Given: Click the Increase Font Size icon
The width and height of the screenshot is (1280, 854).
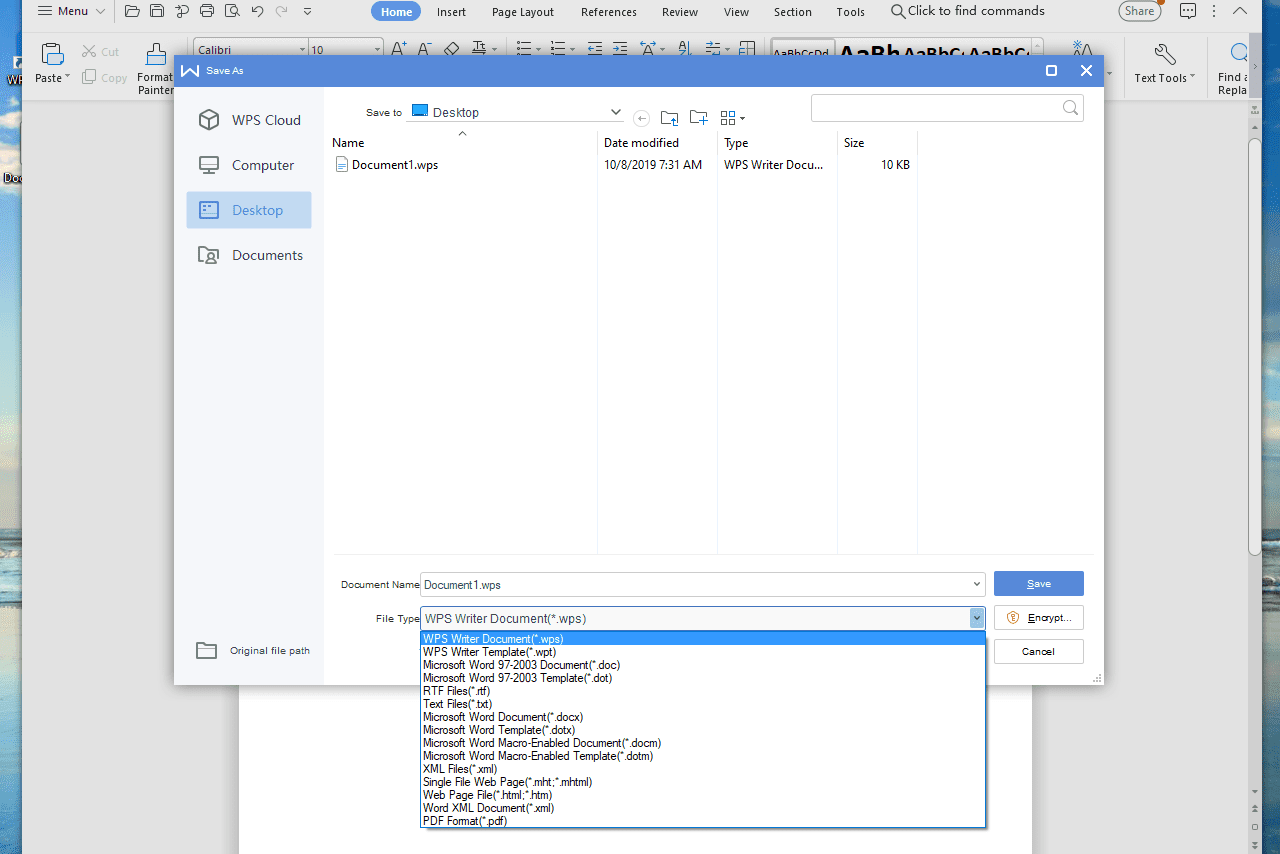Looking at the screenshot, I should tap(398, 49).
